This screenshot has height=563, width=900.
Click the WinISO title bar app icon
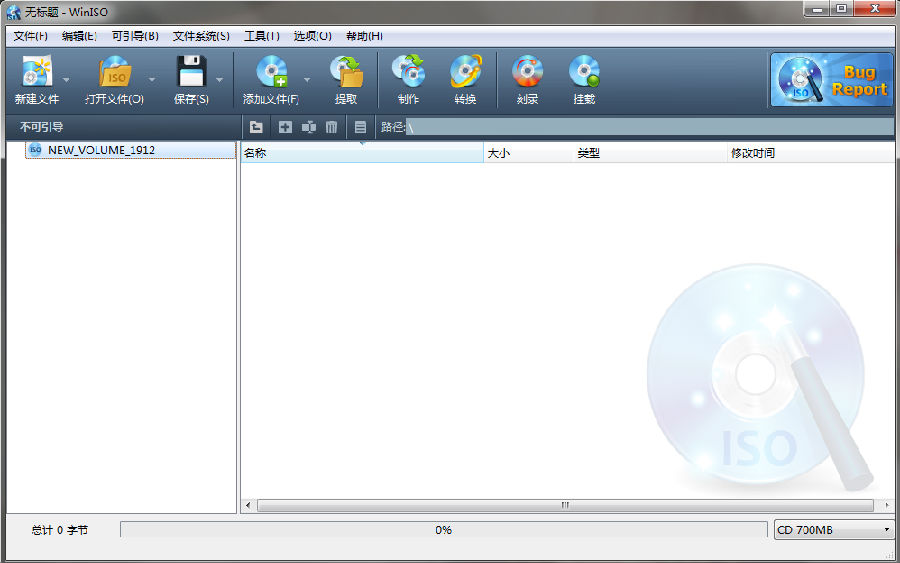point(14,12)
